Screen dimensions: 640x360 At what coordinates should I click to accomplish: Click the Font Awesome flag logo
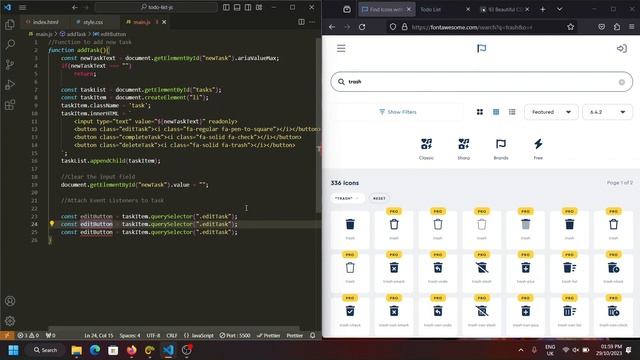pos(482,49)
